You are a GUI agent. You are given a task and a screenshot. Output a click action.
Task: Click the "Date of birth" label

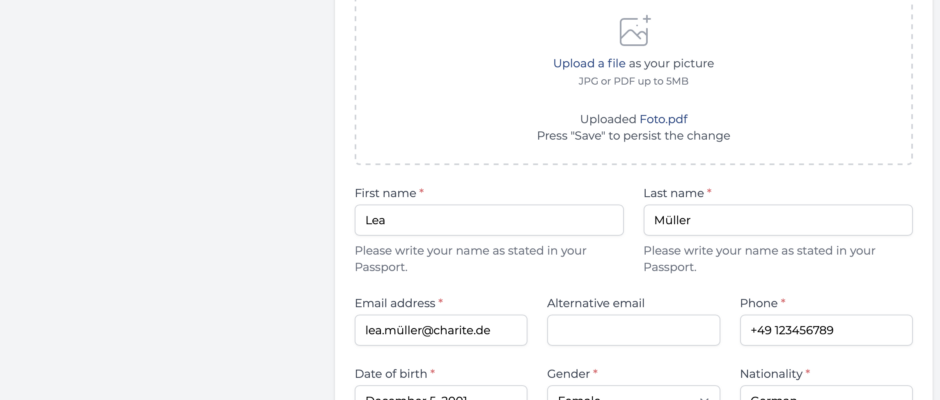[391, 374]
